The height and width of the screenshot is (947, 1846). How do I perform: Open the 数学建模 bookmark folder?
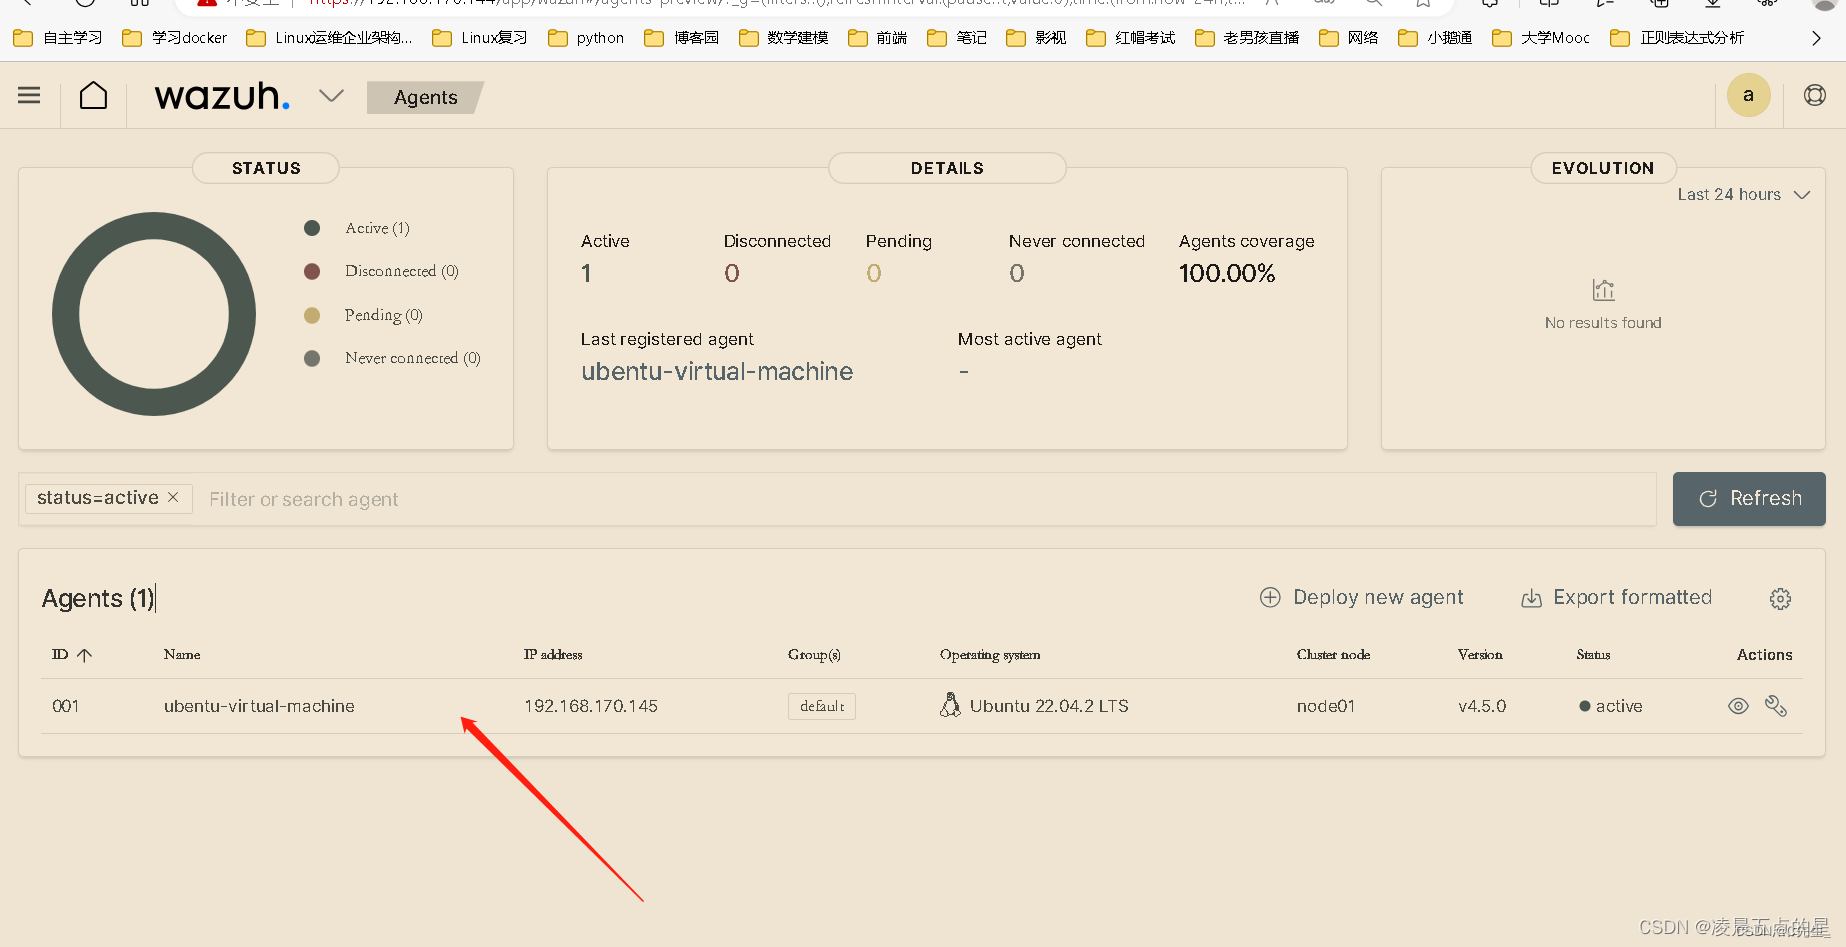pos(784,38)
